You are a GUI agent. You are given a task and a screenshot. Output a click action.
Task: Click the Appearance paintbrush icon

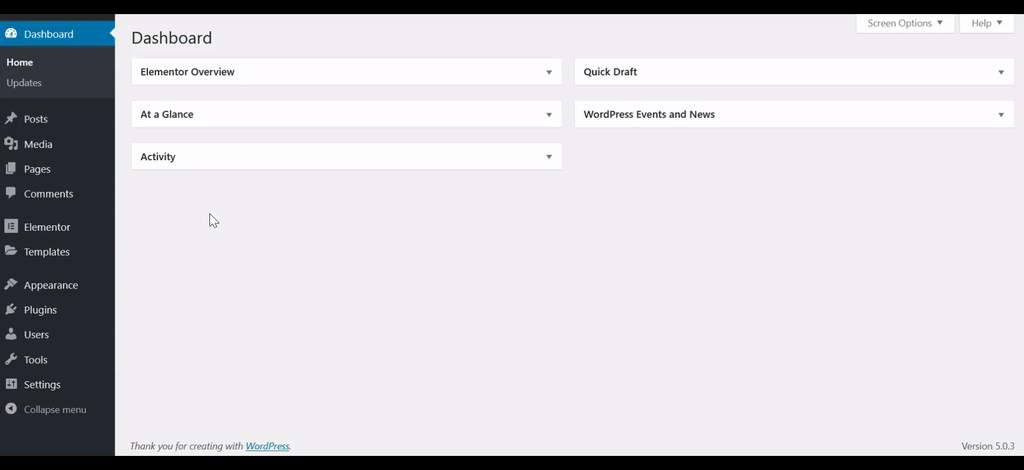[x=11, y=285]
